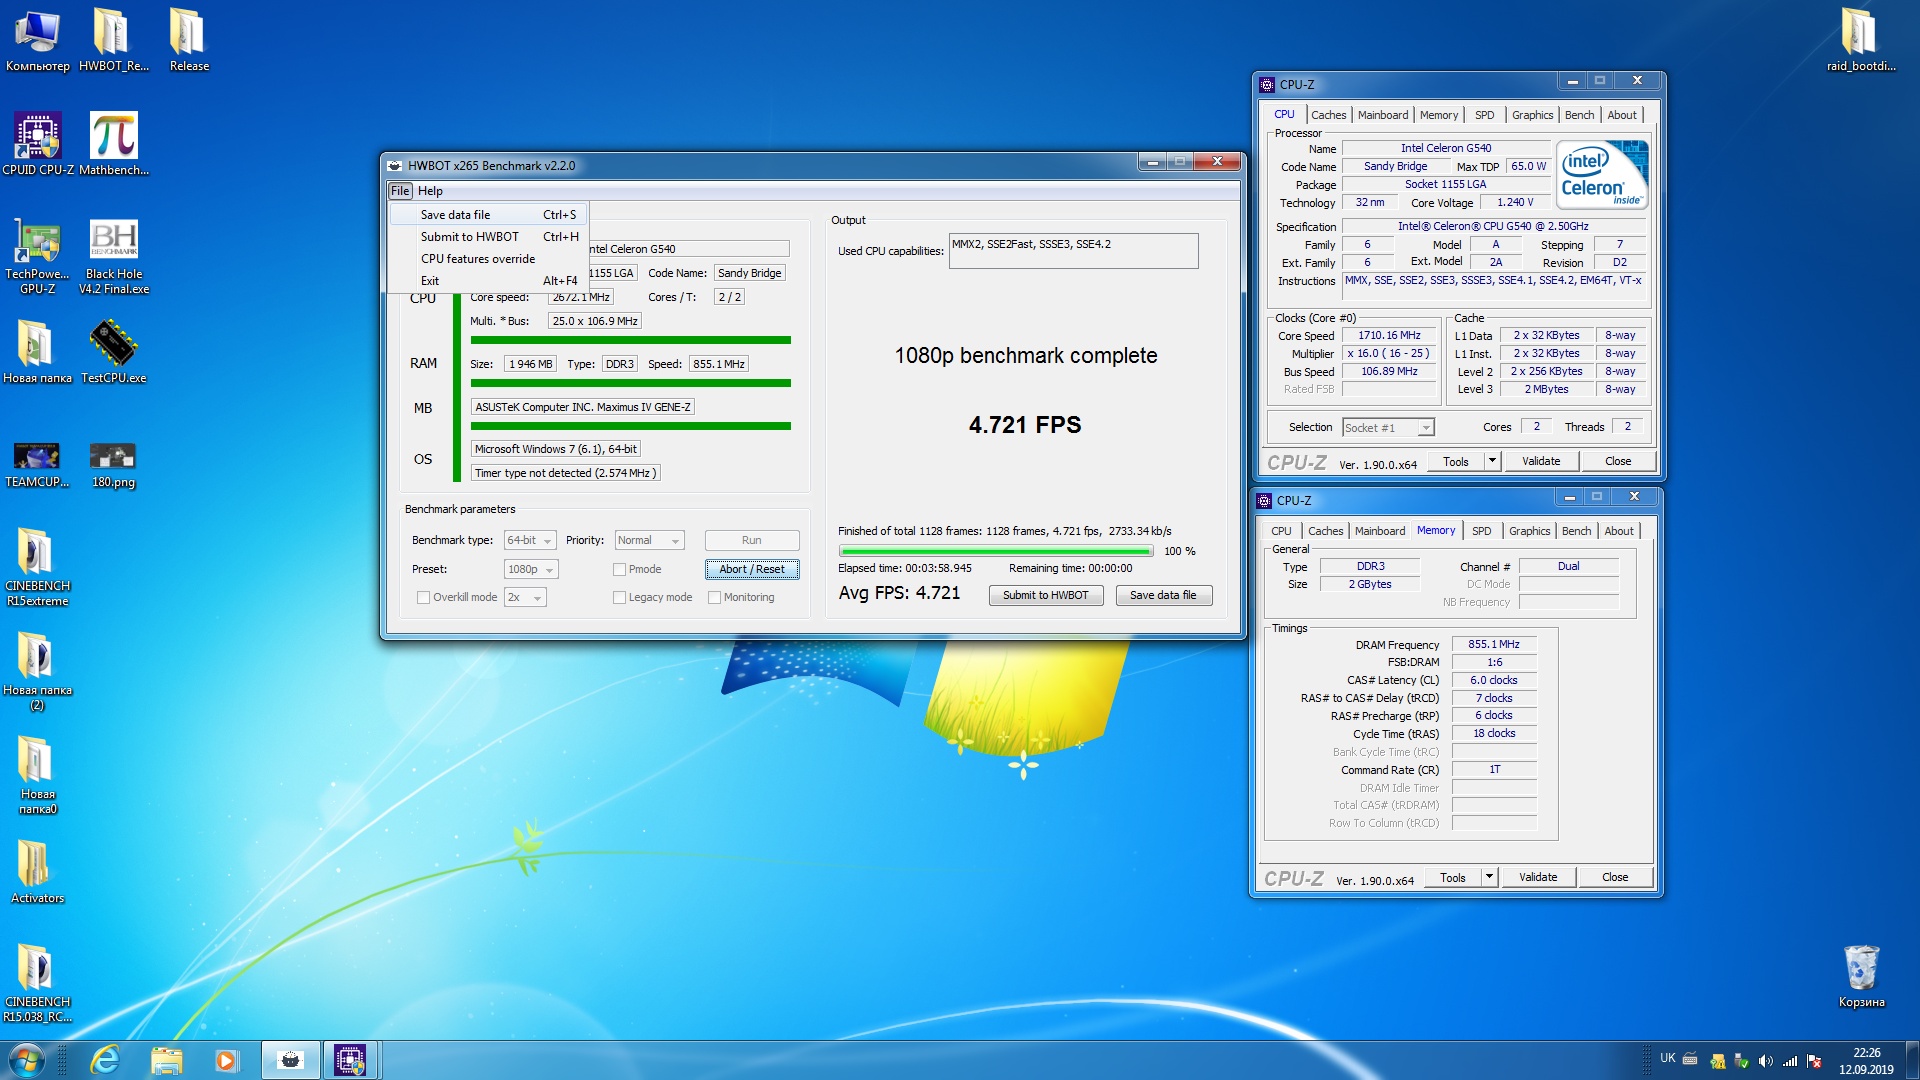Open media player taskbar icon
Image resolution: width=1920 pixels, height=1080 pixels.
(x=226, y=1060)
